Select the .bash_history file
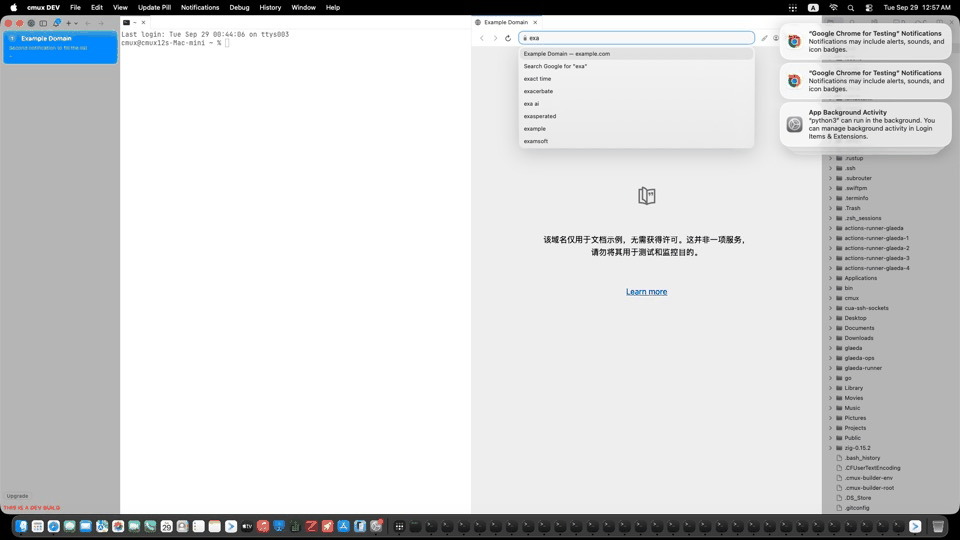Viewport: 960px width, 540px height. [x=891, y=458]
